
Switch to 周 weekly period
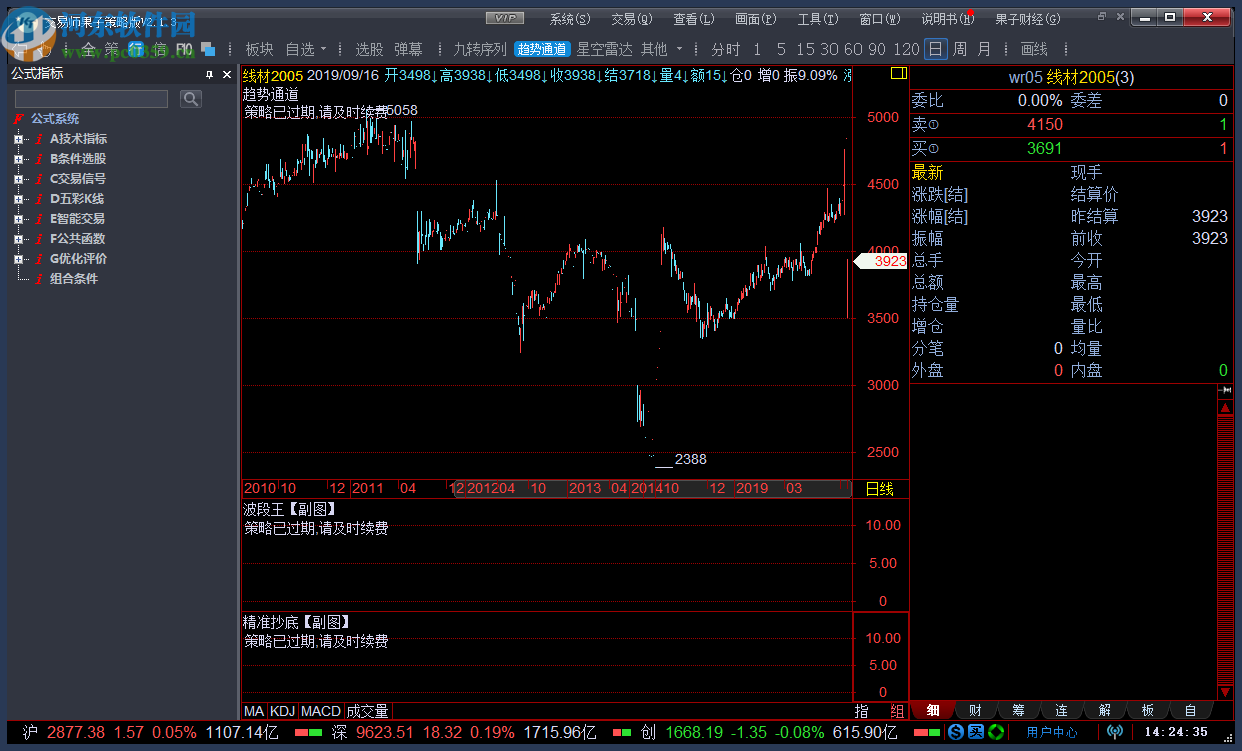pyautogui.click(x=960, y=49)
